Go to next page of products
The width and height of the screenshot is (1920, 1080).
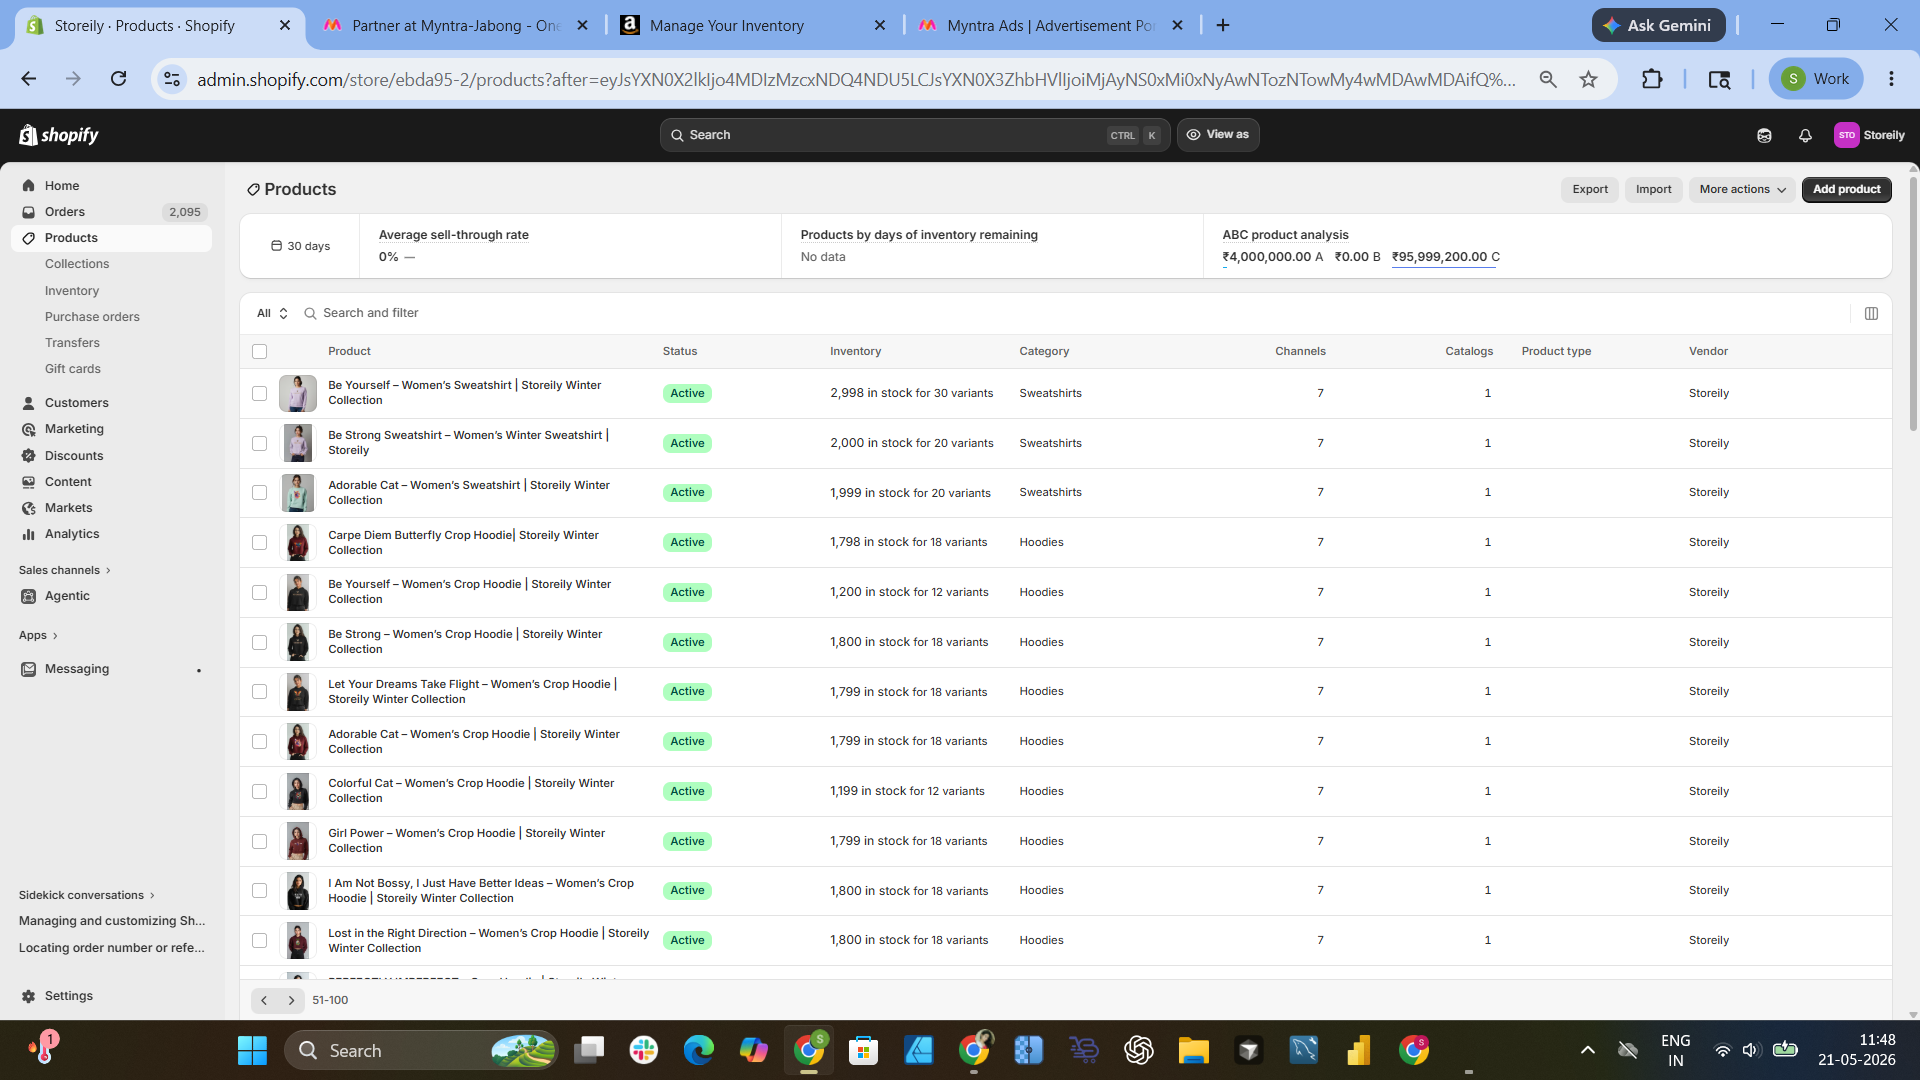(x=291, y=1000)
